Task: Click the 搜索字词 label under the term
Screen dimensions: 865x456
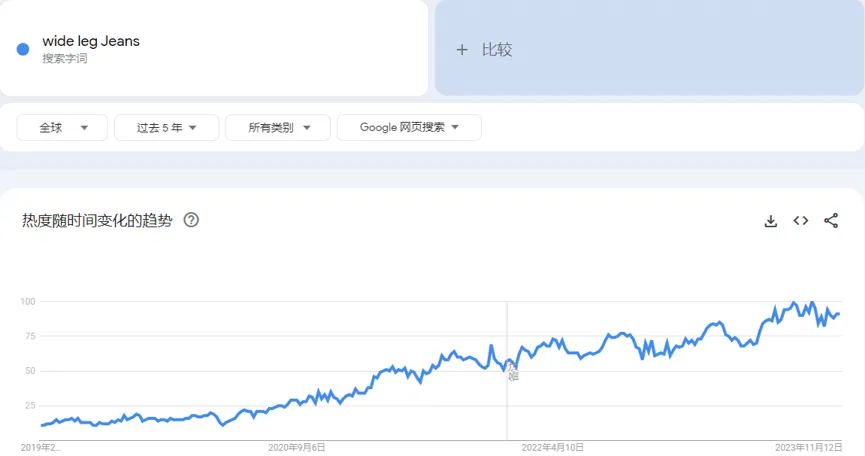Action: pos(65,58)
